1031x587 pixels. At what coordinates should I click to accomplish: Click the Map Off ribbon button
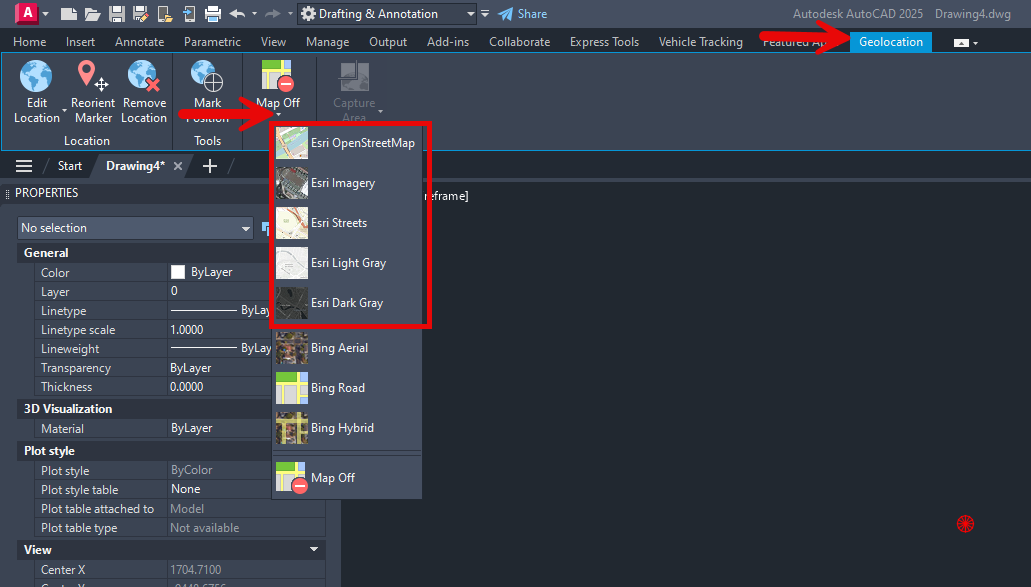277,84
